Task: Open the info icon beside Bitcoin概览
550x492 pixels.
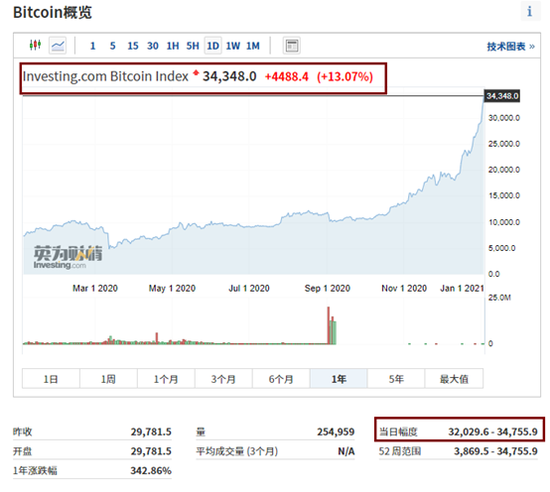Action: [530, 12]
